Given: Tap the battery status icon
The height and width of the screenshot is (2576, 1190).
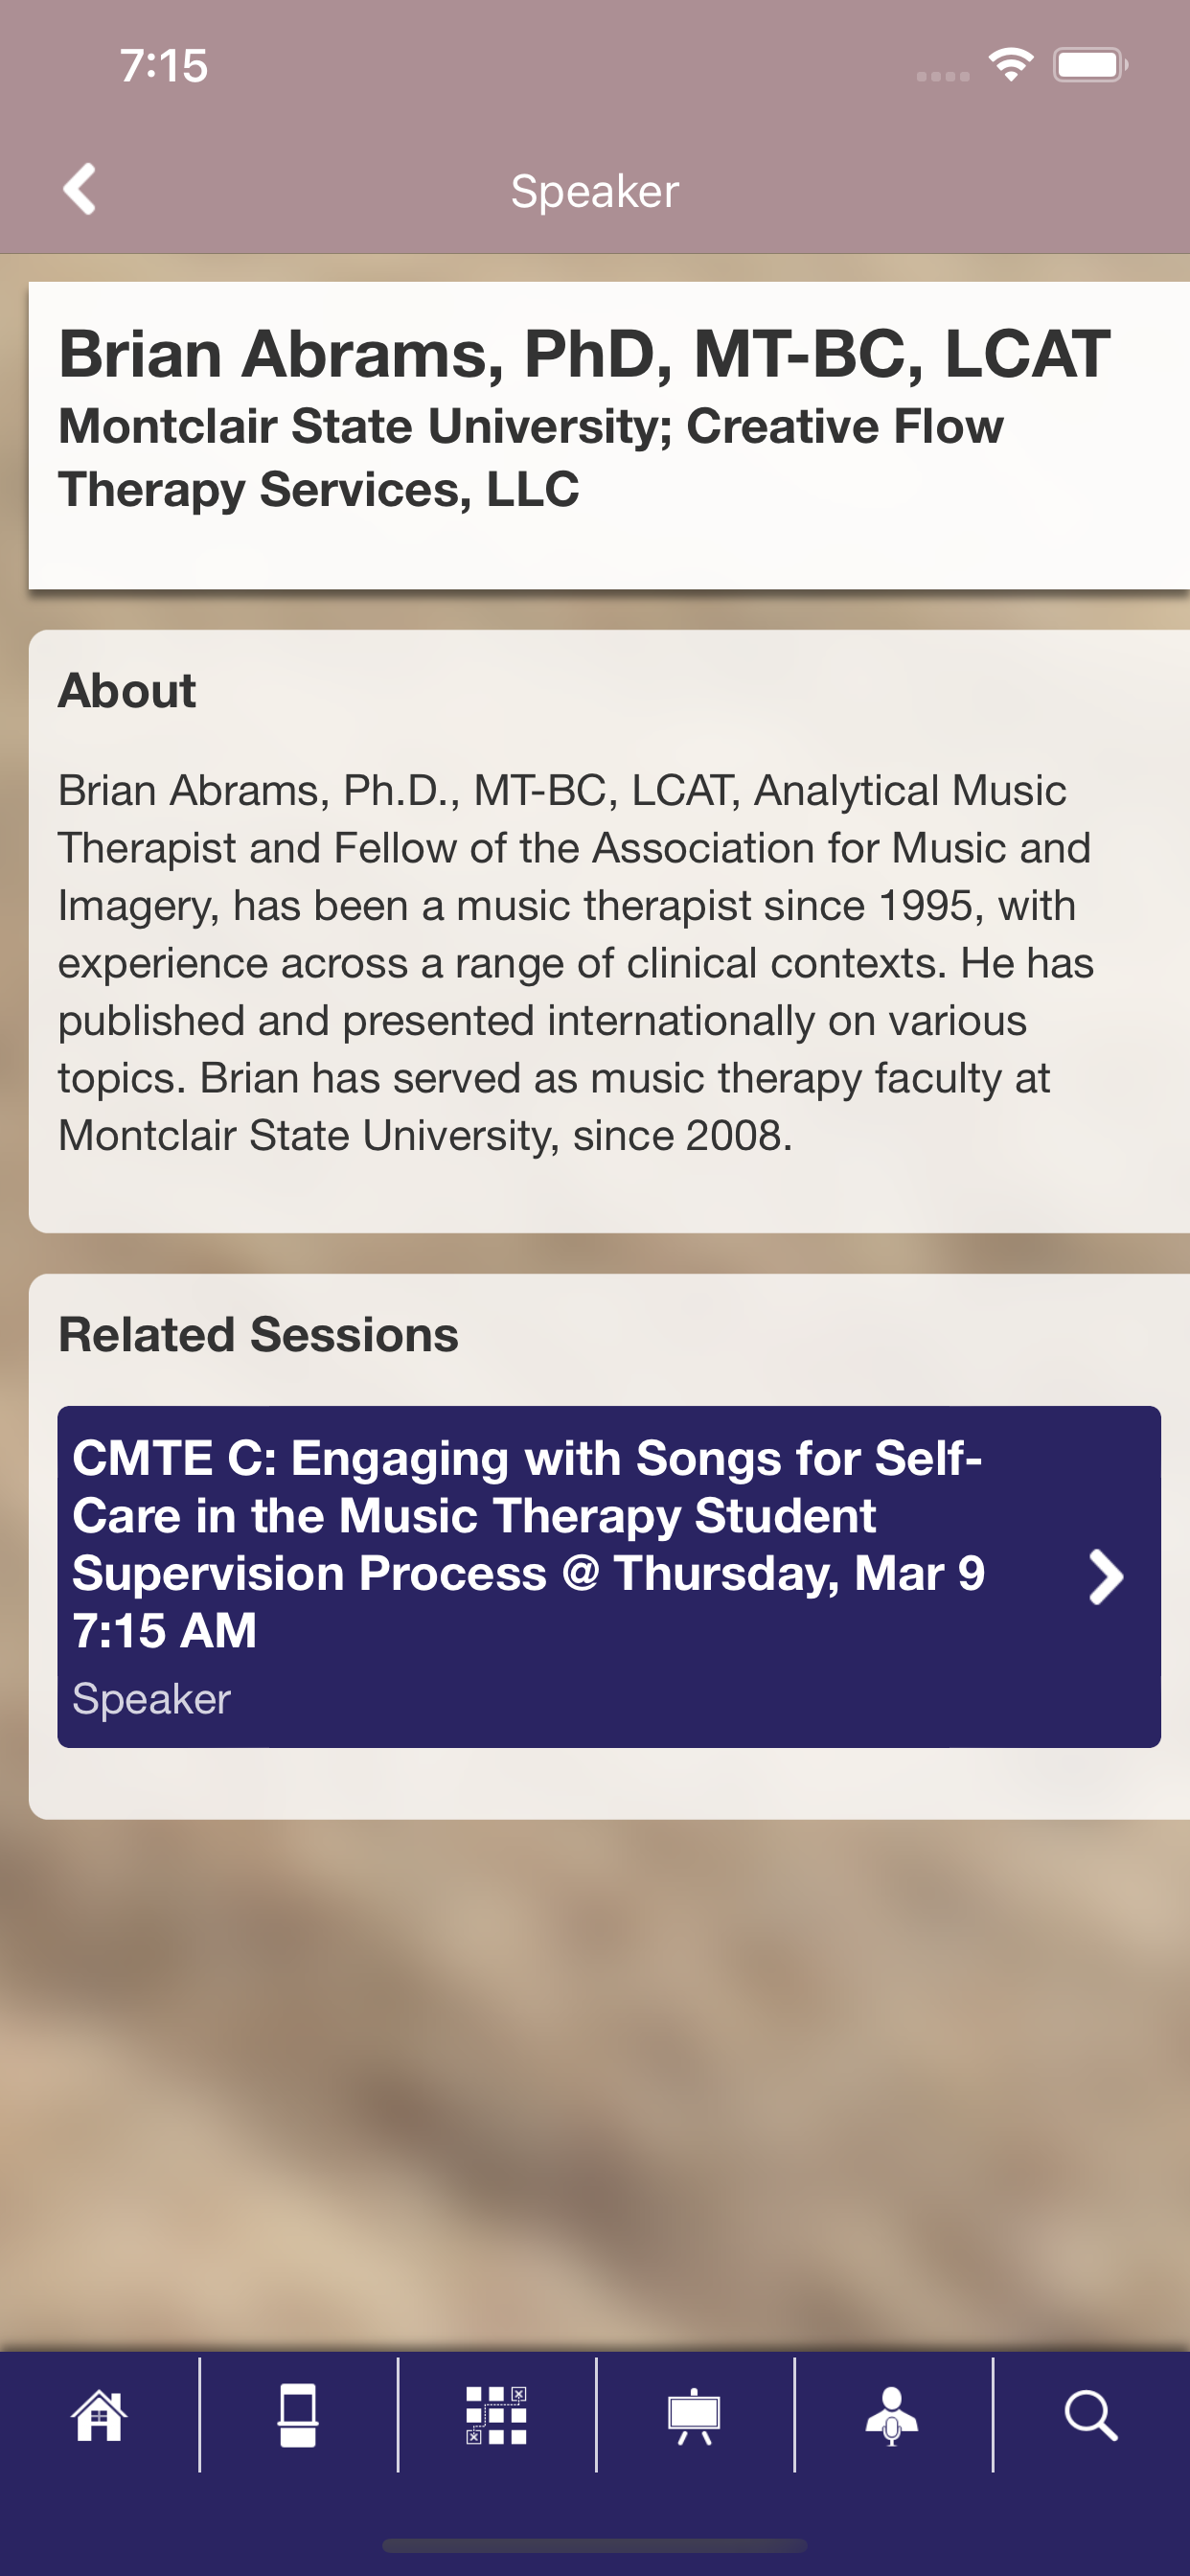Looking at the screenshot, I should click(1090, 65).
